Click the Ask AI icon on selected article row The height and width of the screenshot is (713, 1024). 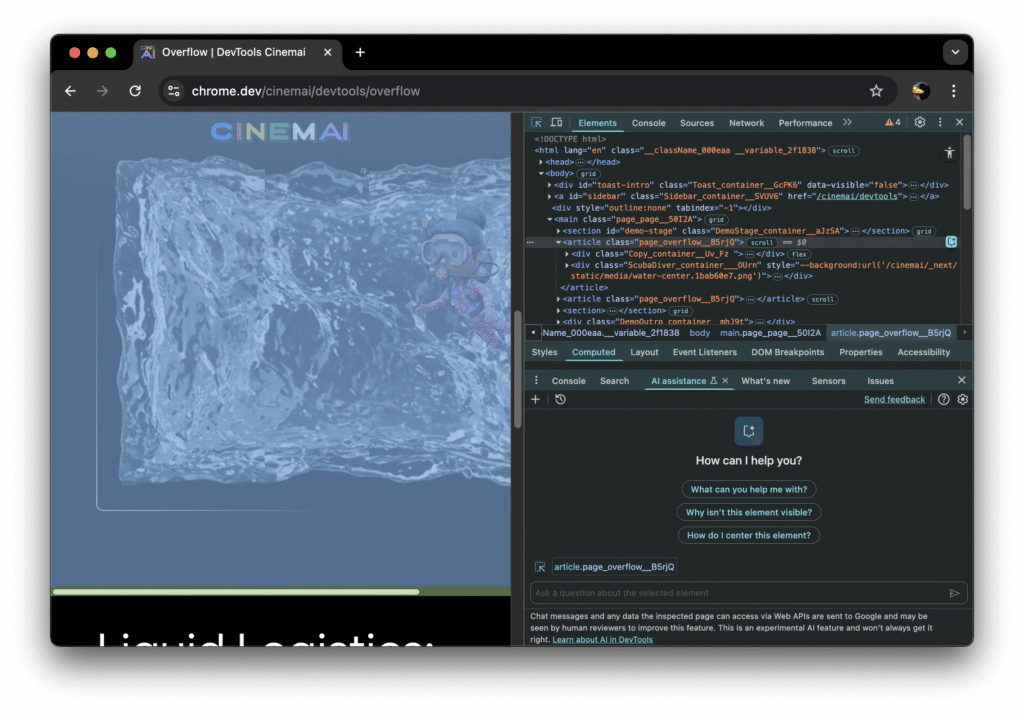[951, 242]
